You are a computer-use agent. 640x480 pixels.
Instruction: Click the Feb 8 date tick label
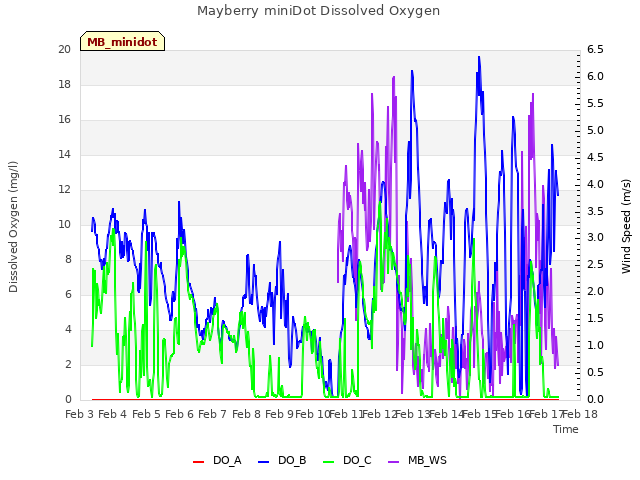pos(246,414)
